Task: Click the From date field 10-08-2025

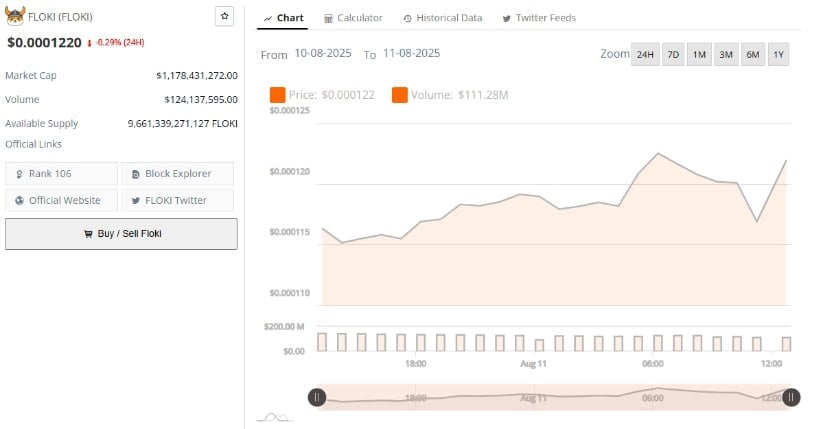Action: coord(323,53)
